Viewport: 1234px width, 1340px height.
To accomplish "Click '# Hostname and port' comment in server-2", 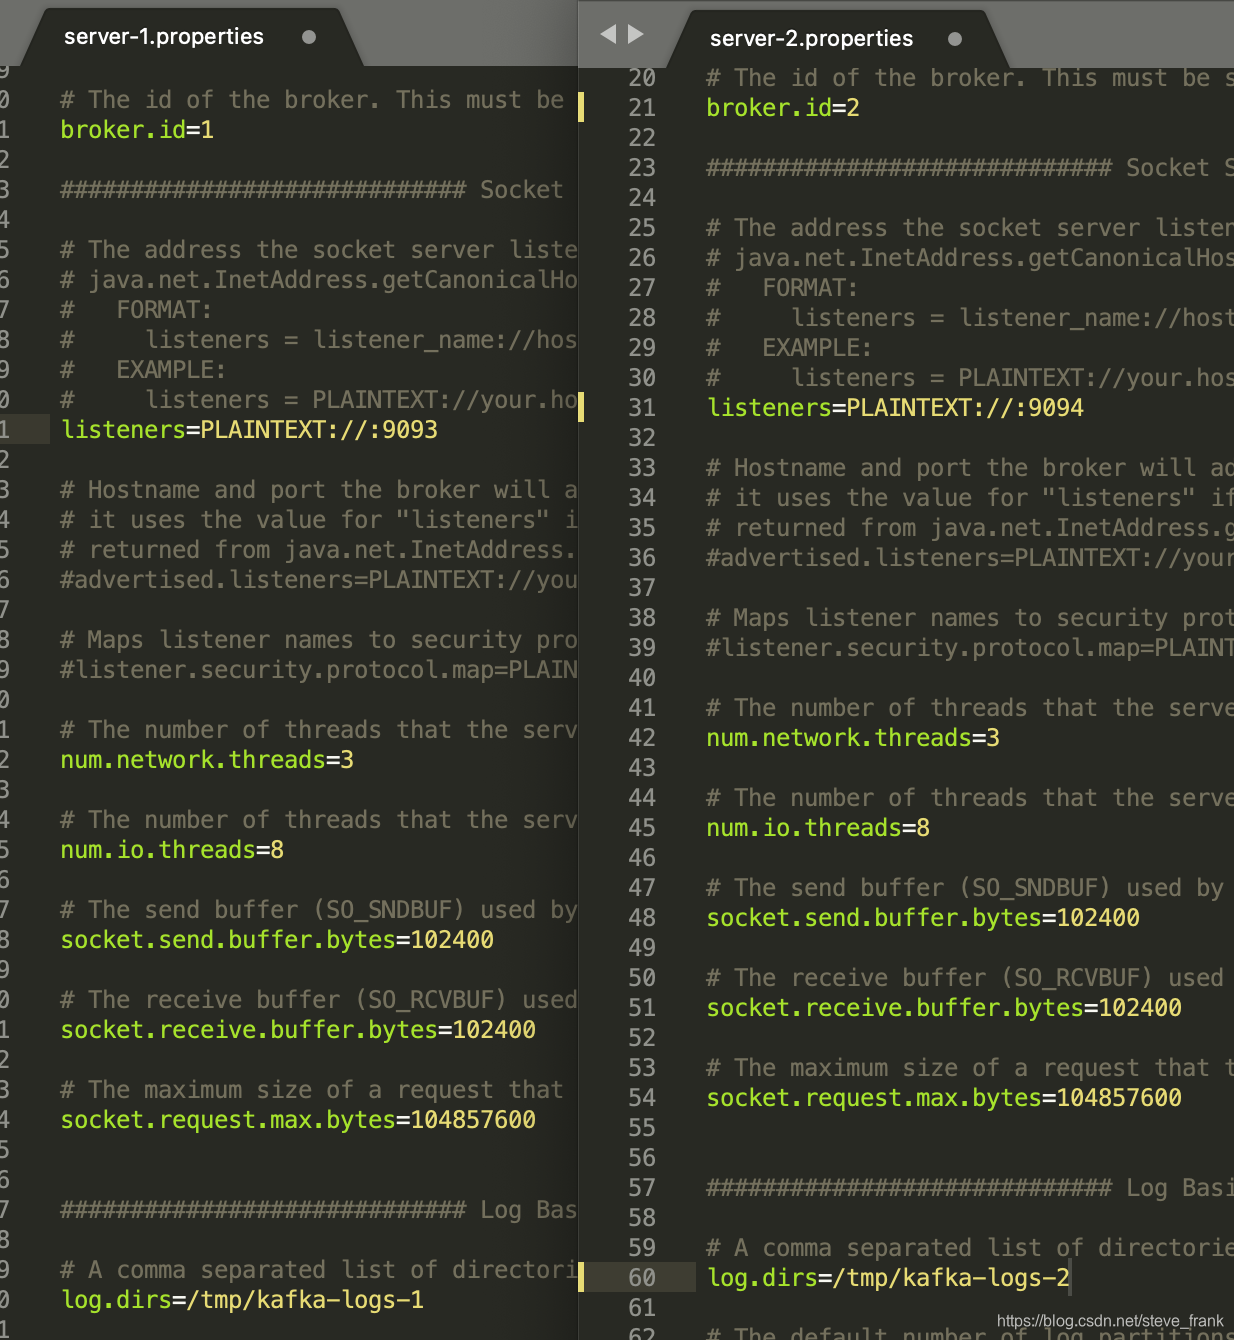I will coord(970,468).
